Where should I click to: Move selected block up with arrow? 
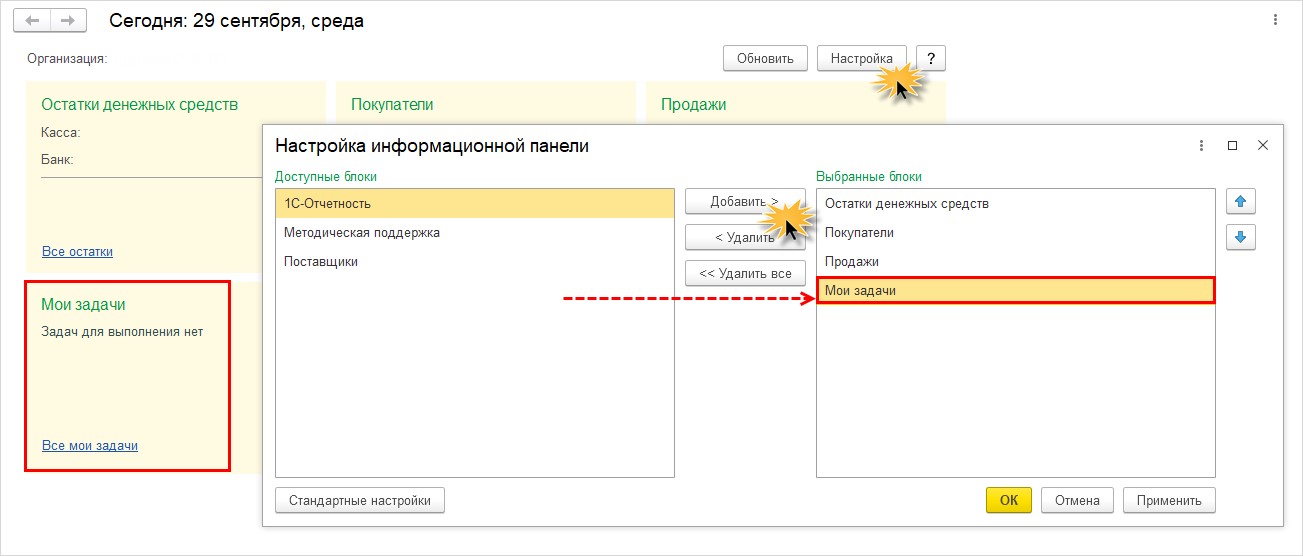[1241, 202]
